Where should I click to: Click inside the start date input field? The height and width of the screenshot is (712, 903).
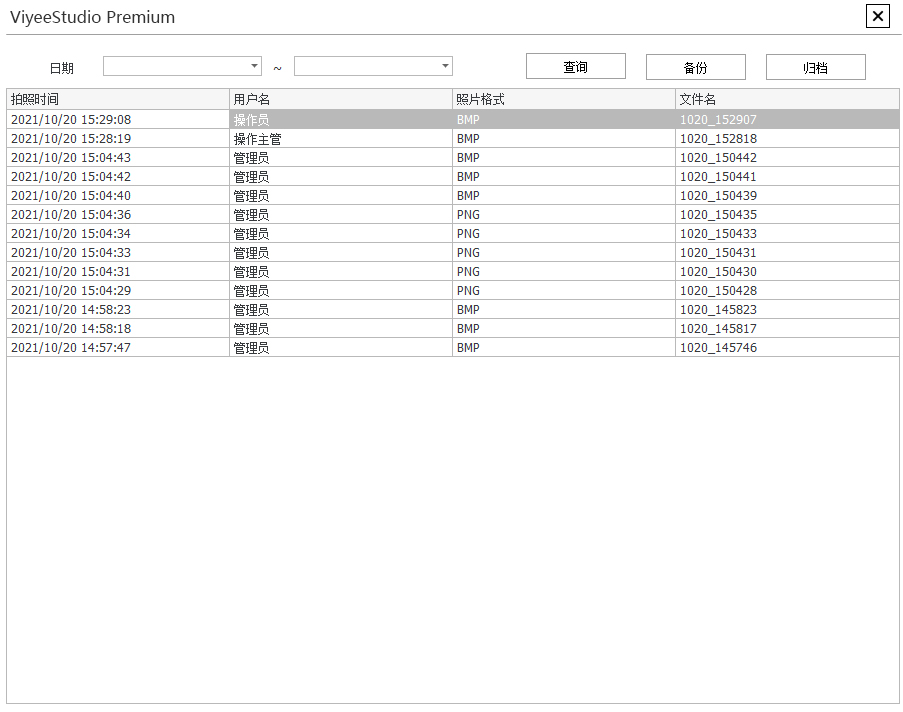[175, 66]
